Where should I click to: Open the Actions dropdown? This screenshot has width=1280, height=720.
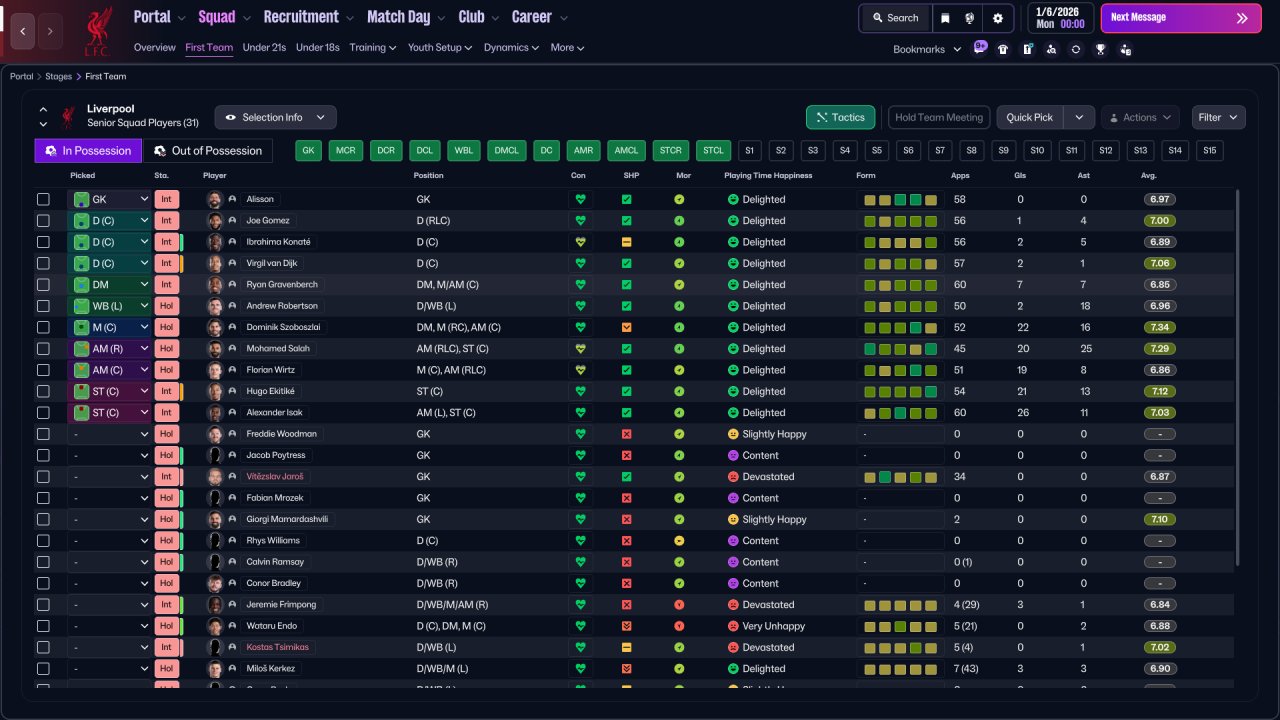pyautogui.click(x=1140, y=117)
